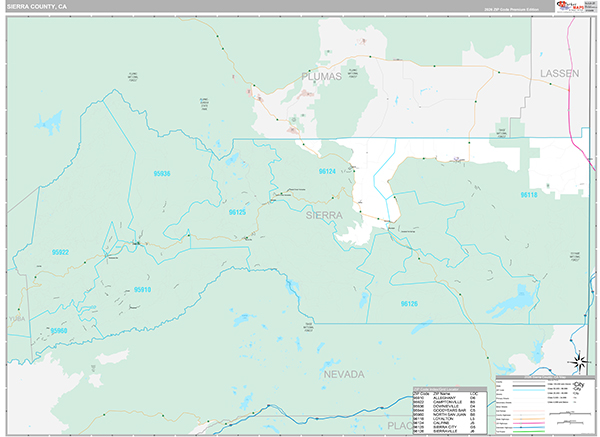Click the 'ZIP Name' column header
This screenshot has height=437, width=600.
(442, 394)
